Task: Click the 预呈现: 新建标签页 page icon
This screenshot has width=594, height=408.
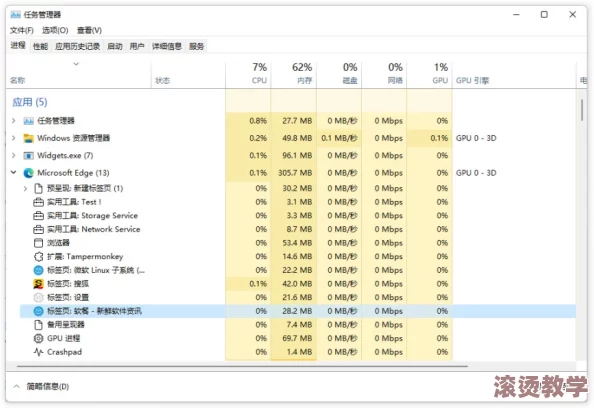Action: click(x=38, y=188)
